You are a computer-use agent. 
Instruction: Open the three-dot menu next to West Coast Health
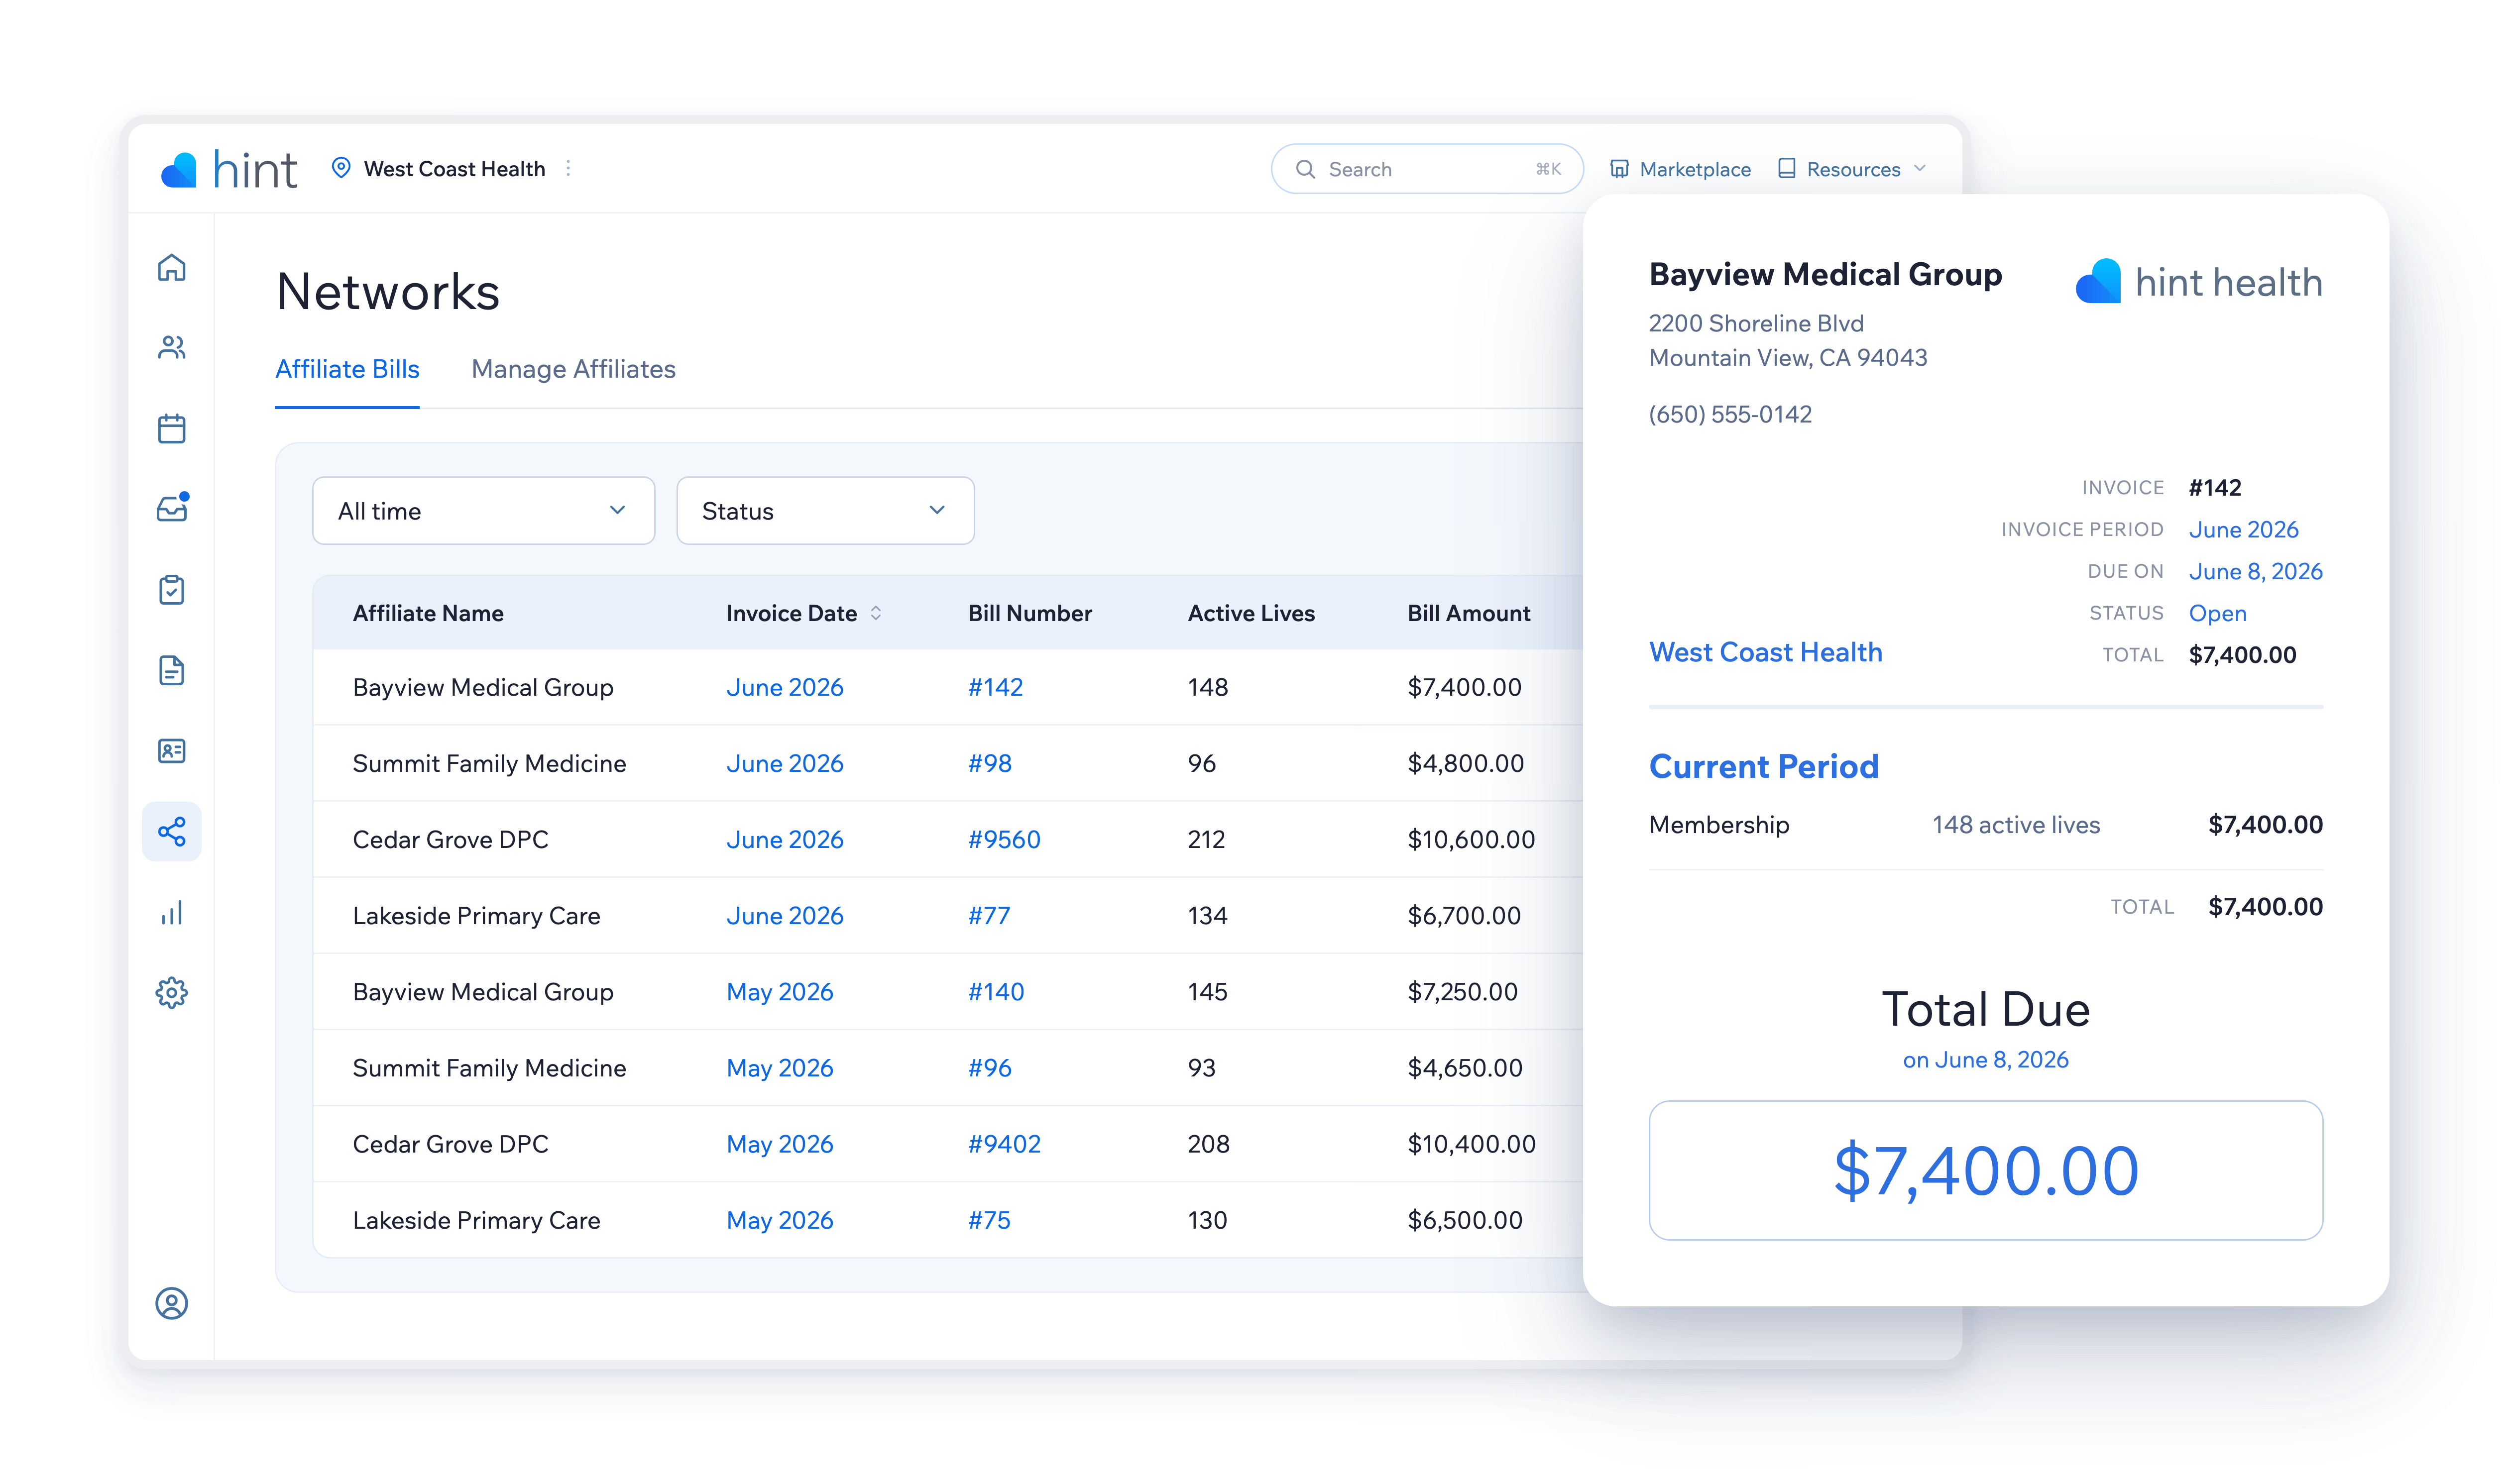point(568,168)
